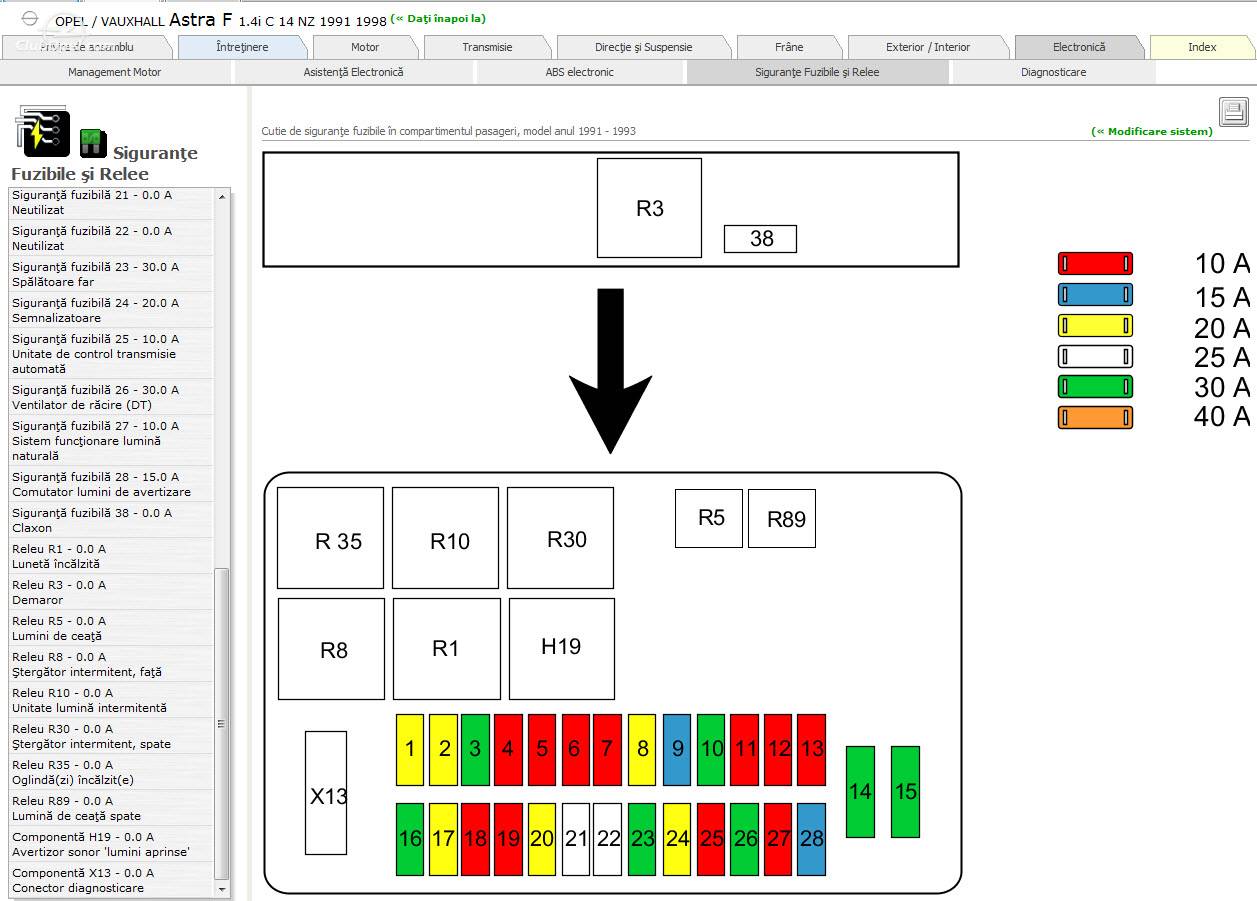Screen dimensions: 1257x901
Task: Select the Frâne tab
Action: (789, 47)
